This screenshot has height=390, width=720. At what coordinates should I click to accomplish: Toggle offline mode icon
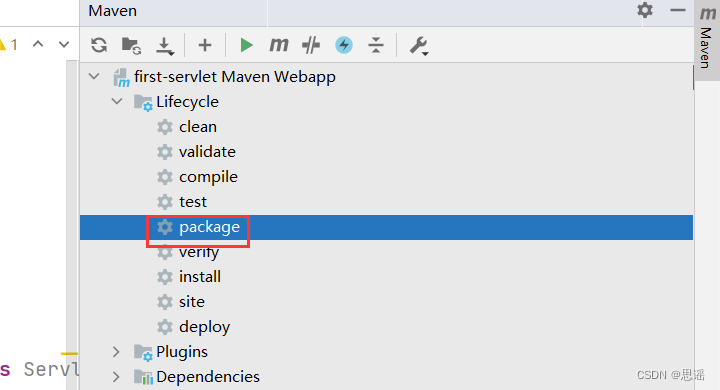point(311,45)
